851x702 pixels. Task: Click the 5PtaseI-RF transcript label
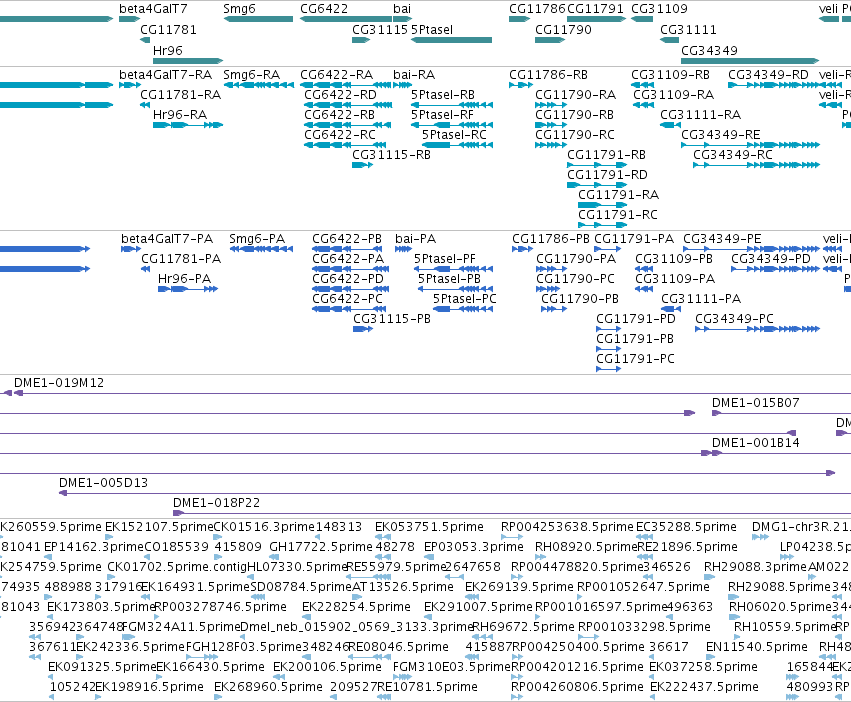click(442, 115)
